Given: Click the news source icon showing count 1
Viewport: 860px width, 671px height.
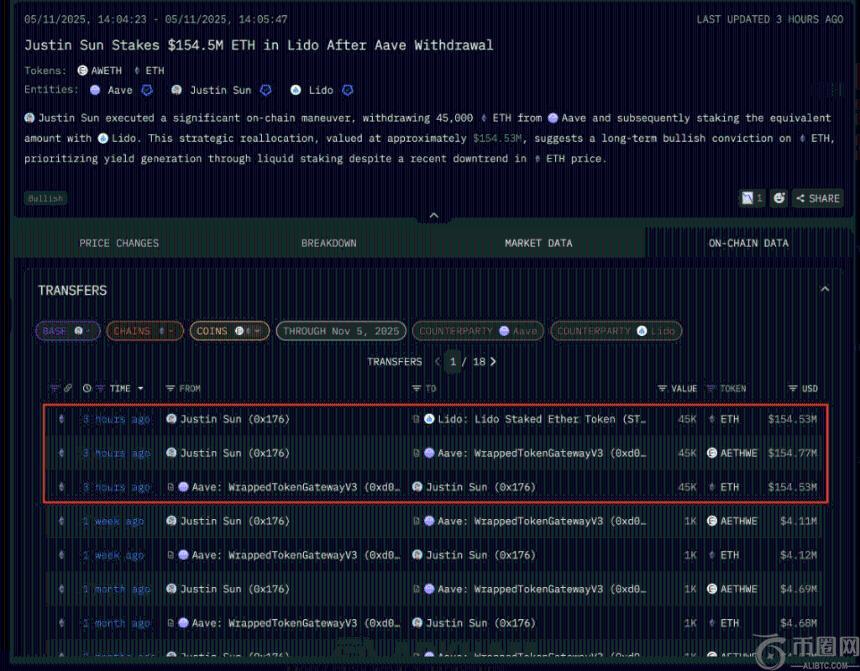Looking at the screenshot, I should [751, 198].
